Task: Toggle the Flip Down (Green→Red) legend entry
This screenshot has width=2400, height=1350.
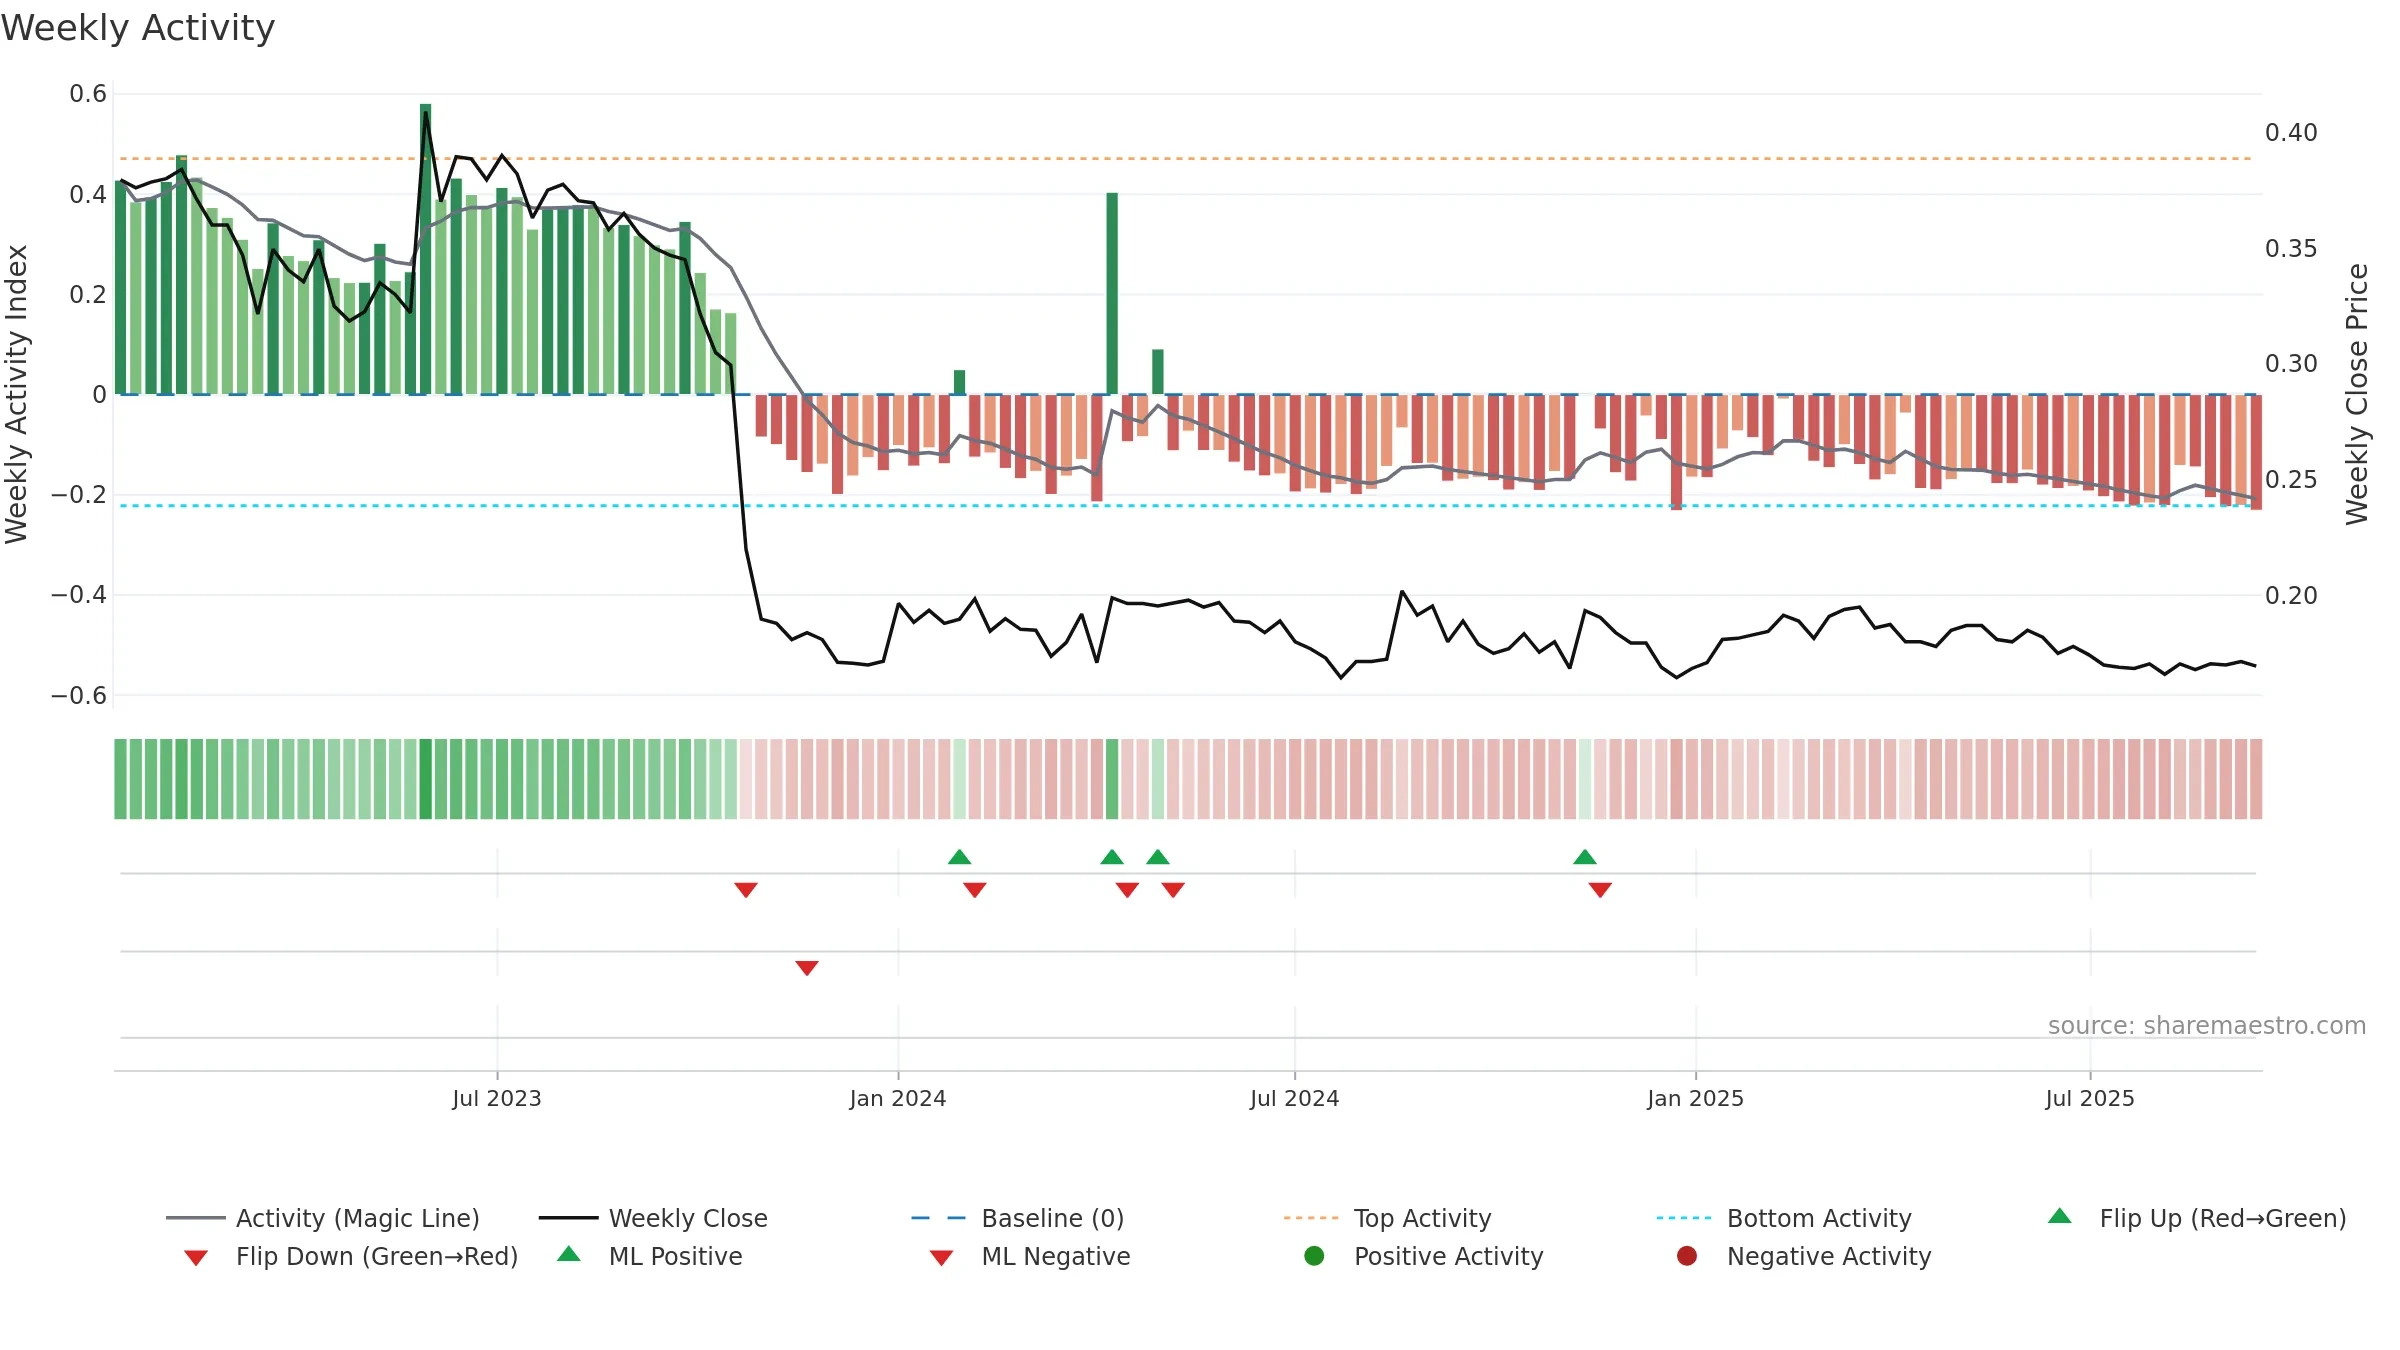Action: pos(351,1256)
